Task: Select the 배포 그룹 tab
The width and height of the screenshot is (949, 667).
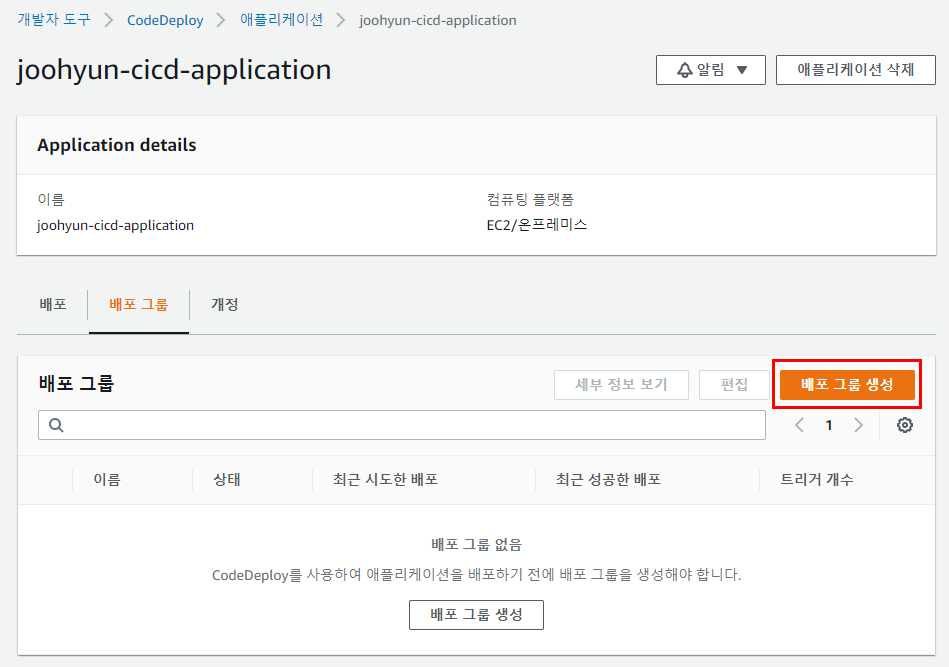Action: pos(139,304)
